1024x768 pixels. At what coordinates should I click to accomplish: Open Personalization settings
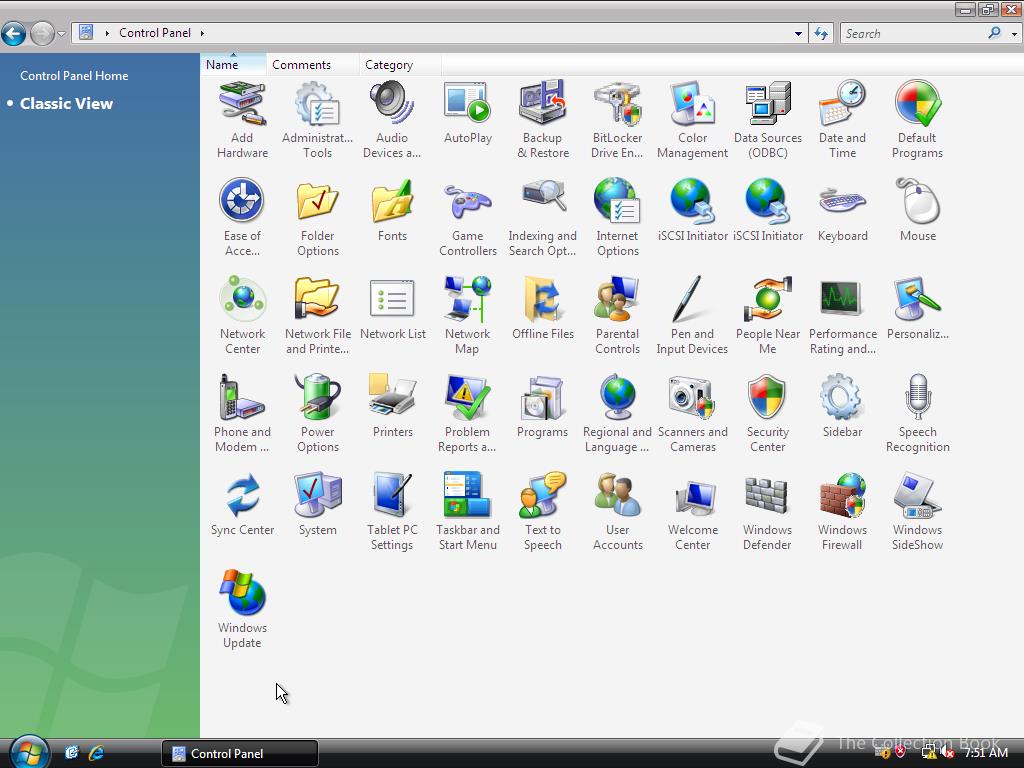[918, 308]
